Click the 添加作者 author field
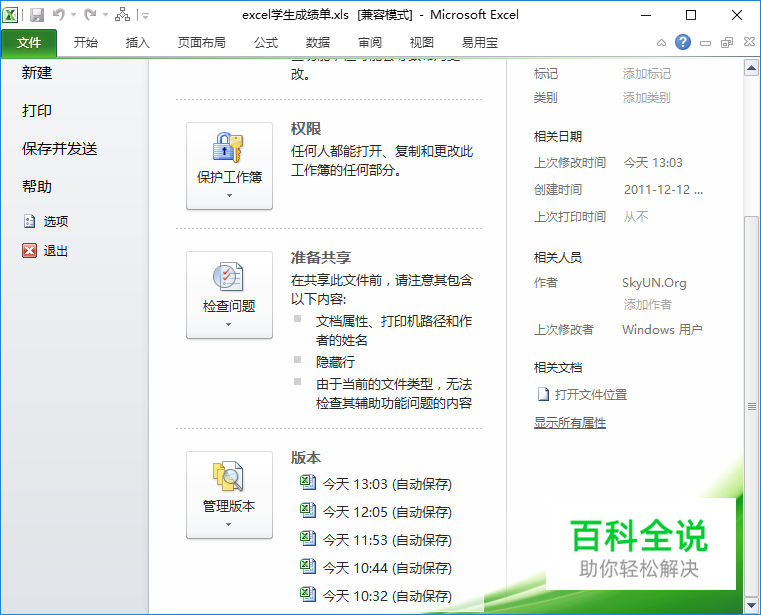 pos(647,304)
